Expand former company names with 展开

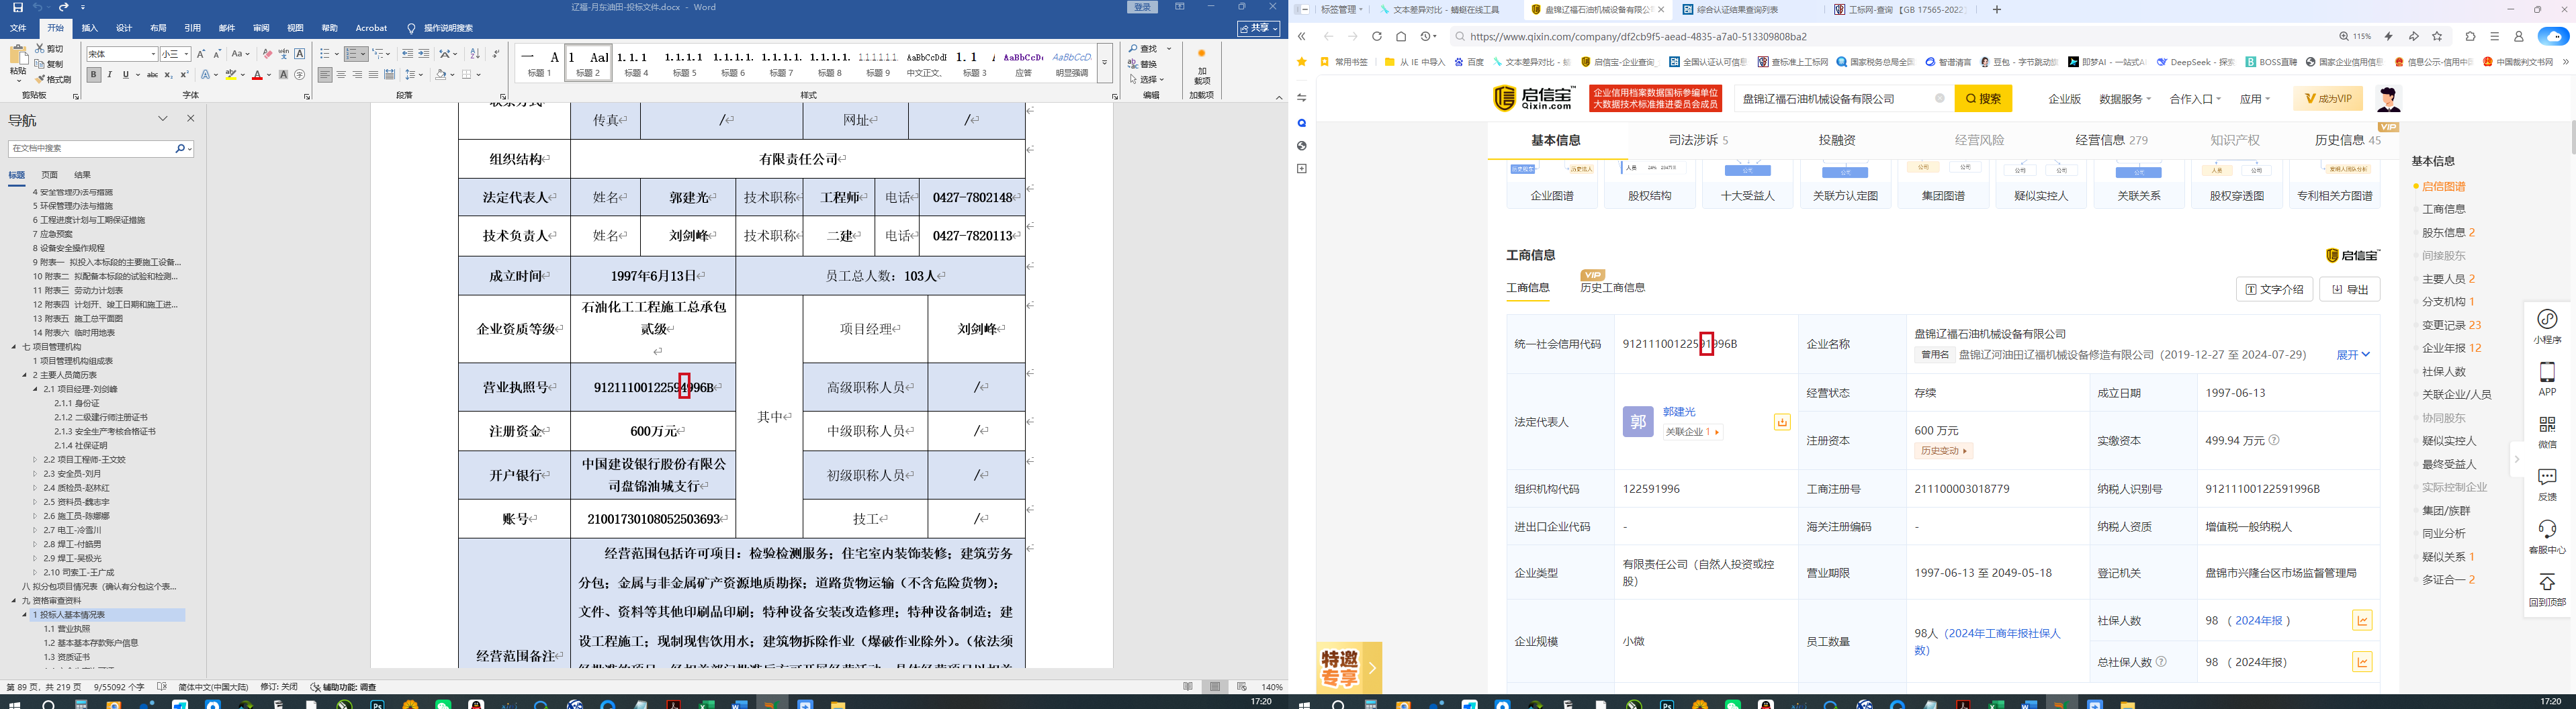(x=2352, y=355)
